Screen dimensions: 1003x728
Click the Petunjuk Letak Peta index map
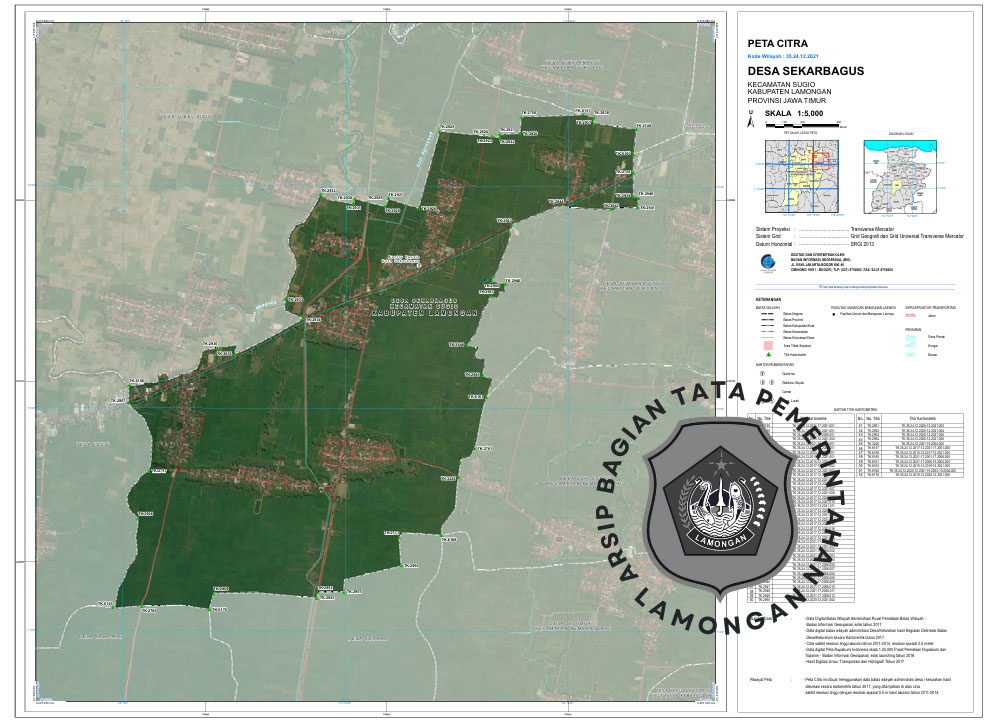(799, 177)
